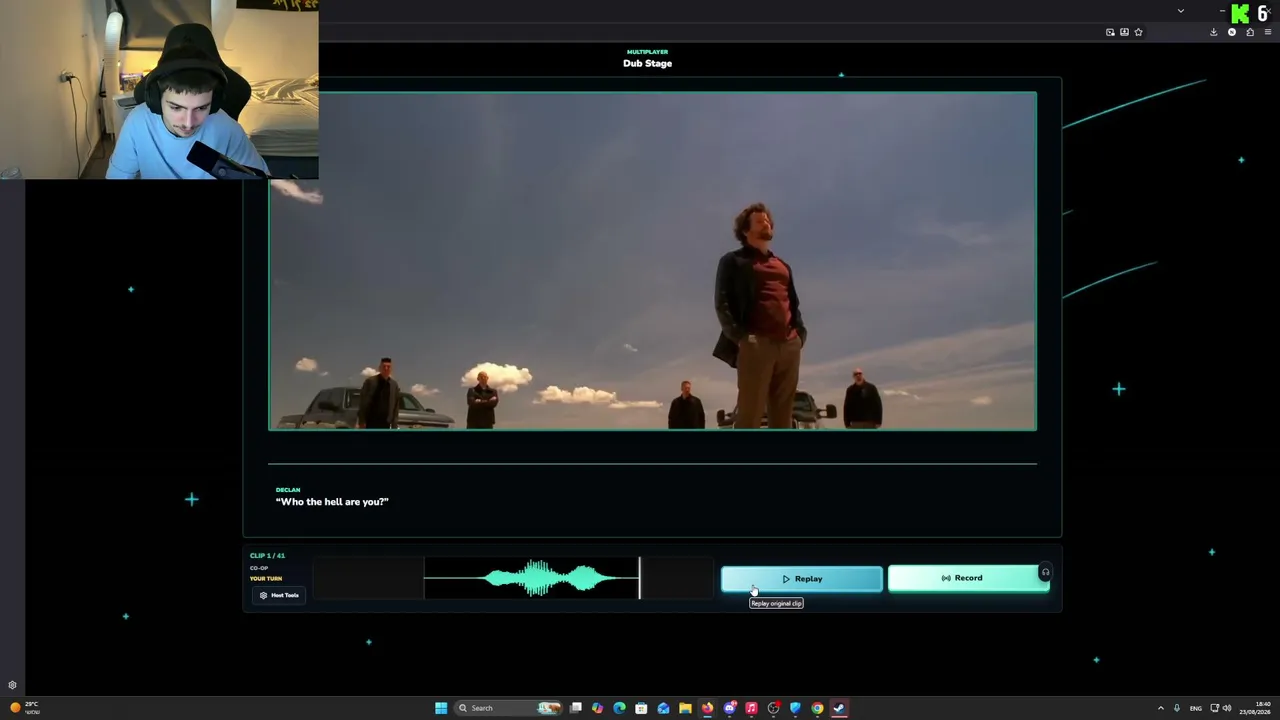The width and height of the screenshot is (1280, 720).
Task: Open the volume control in system tray
Action: point(1227,708)
